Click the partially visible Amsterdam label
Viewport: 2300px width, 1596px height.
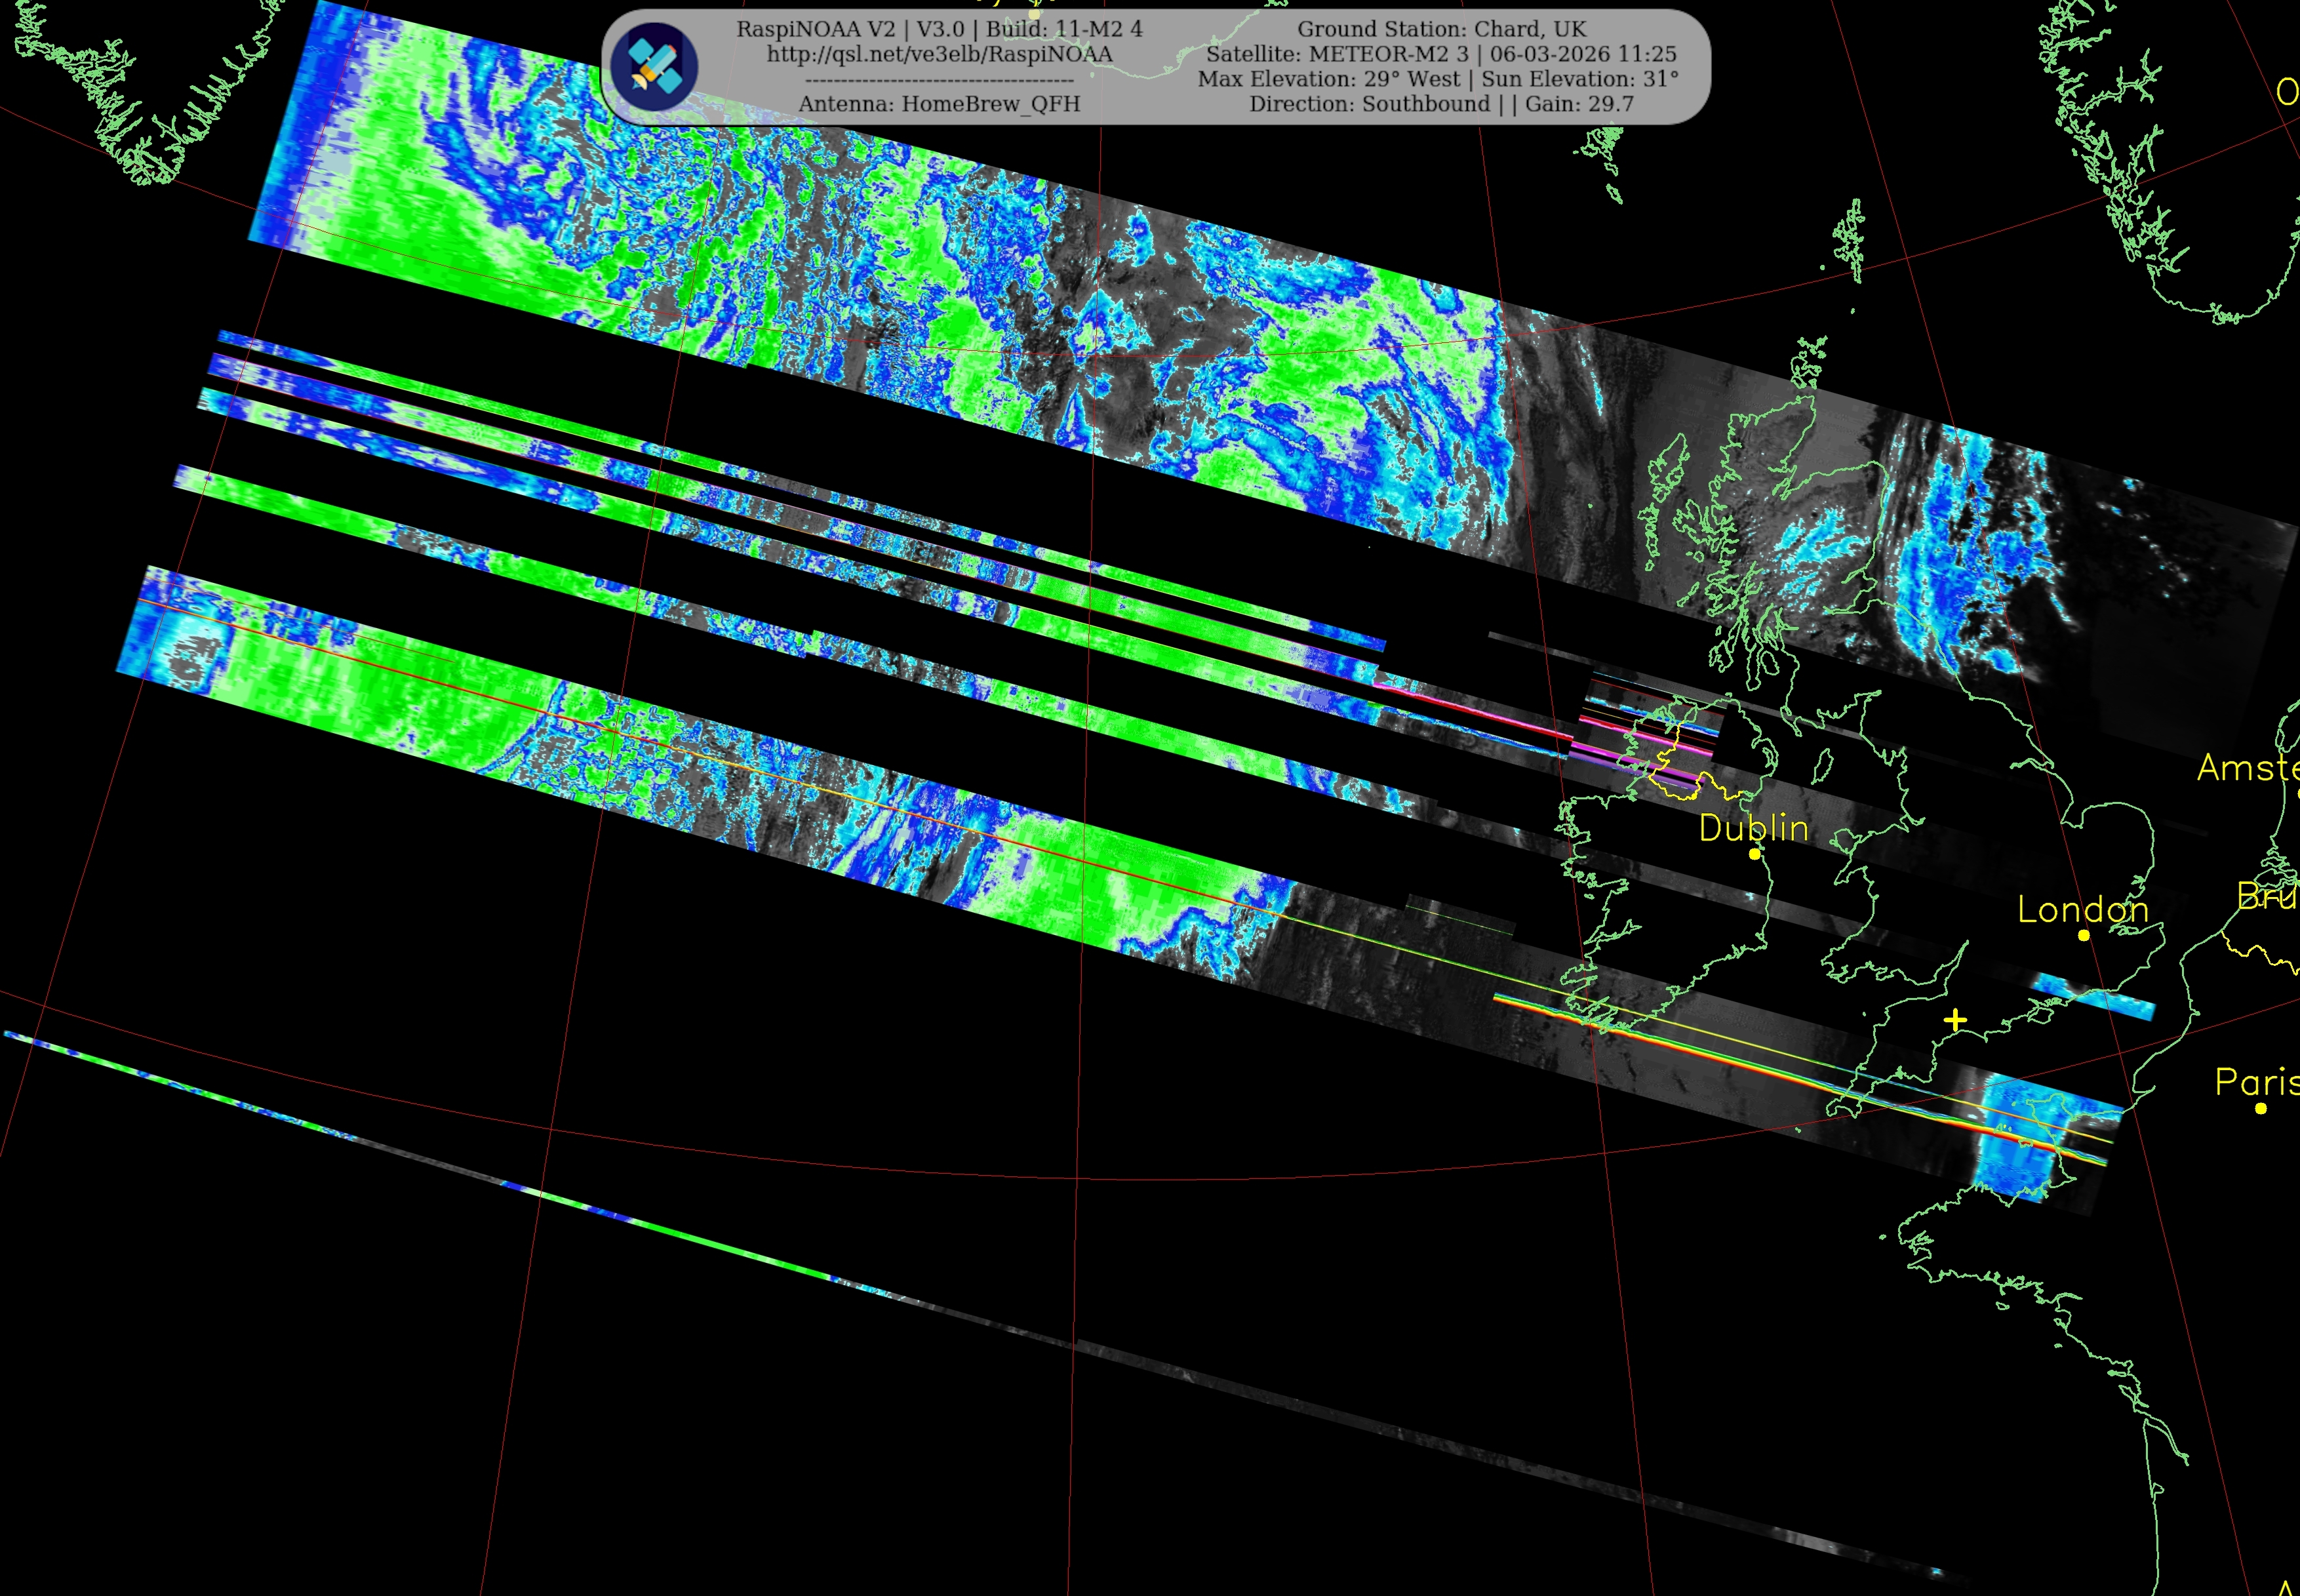tap(2250, 768)
